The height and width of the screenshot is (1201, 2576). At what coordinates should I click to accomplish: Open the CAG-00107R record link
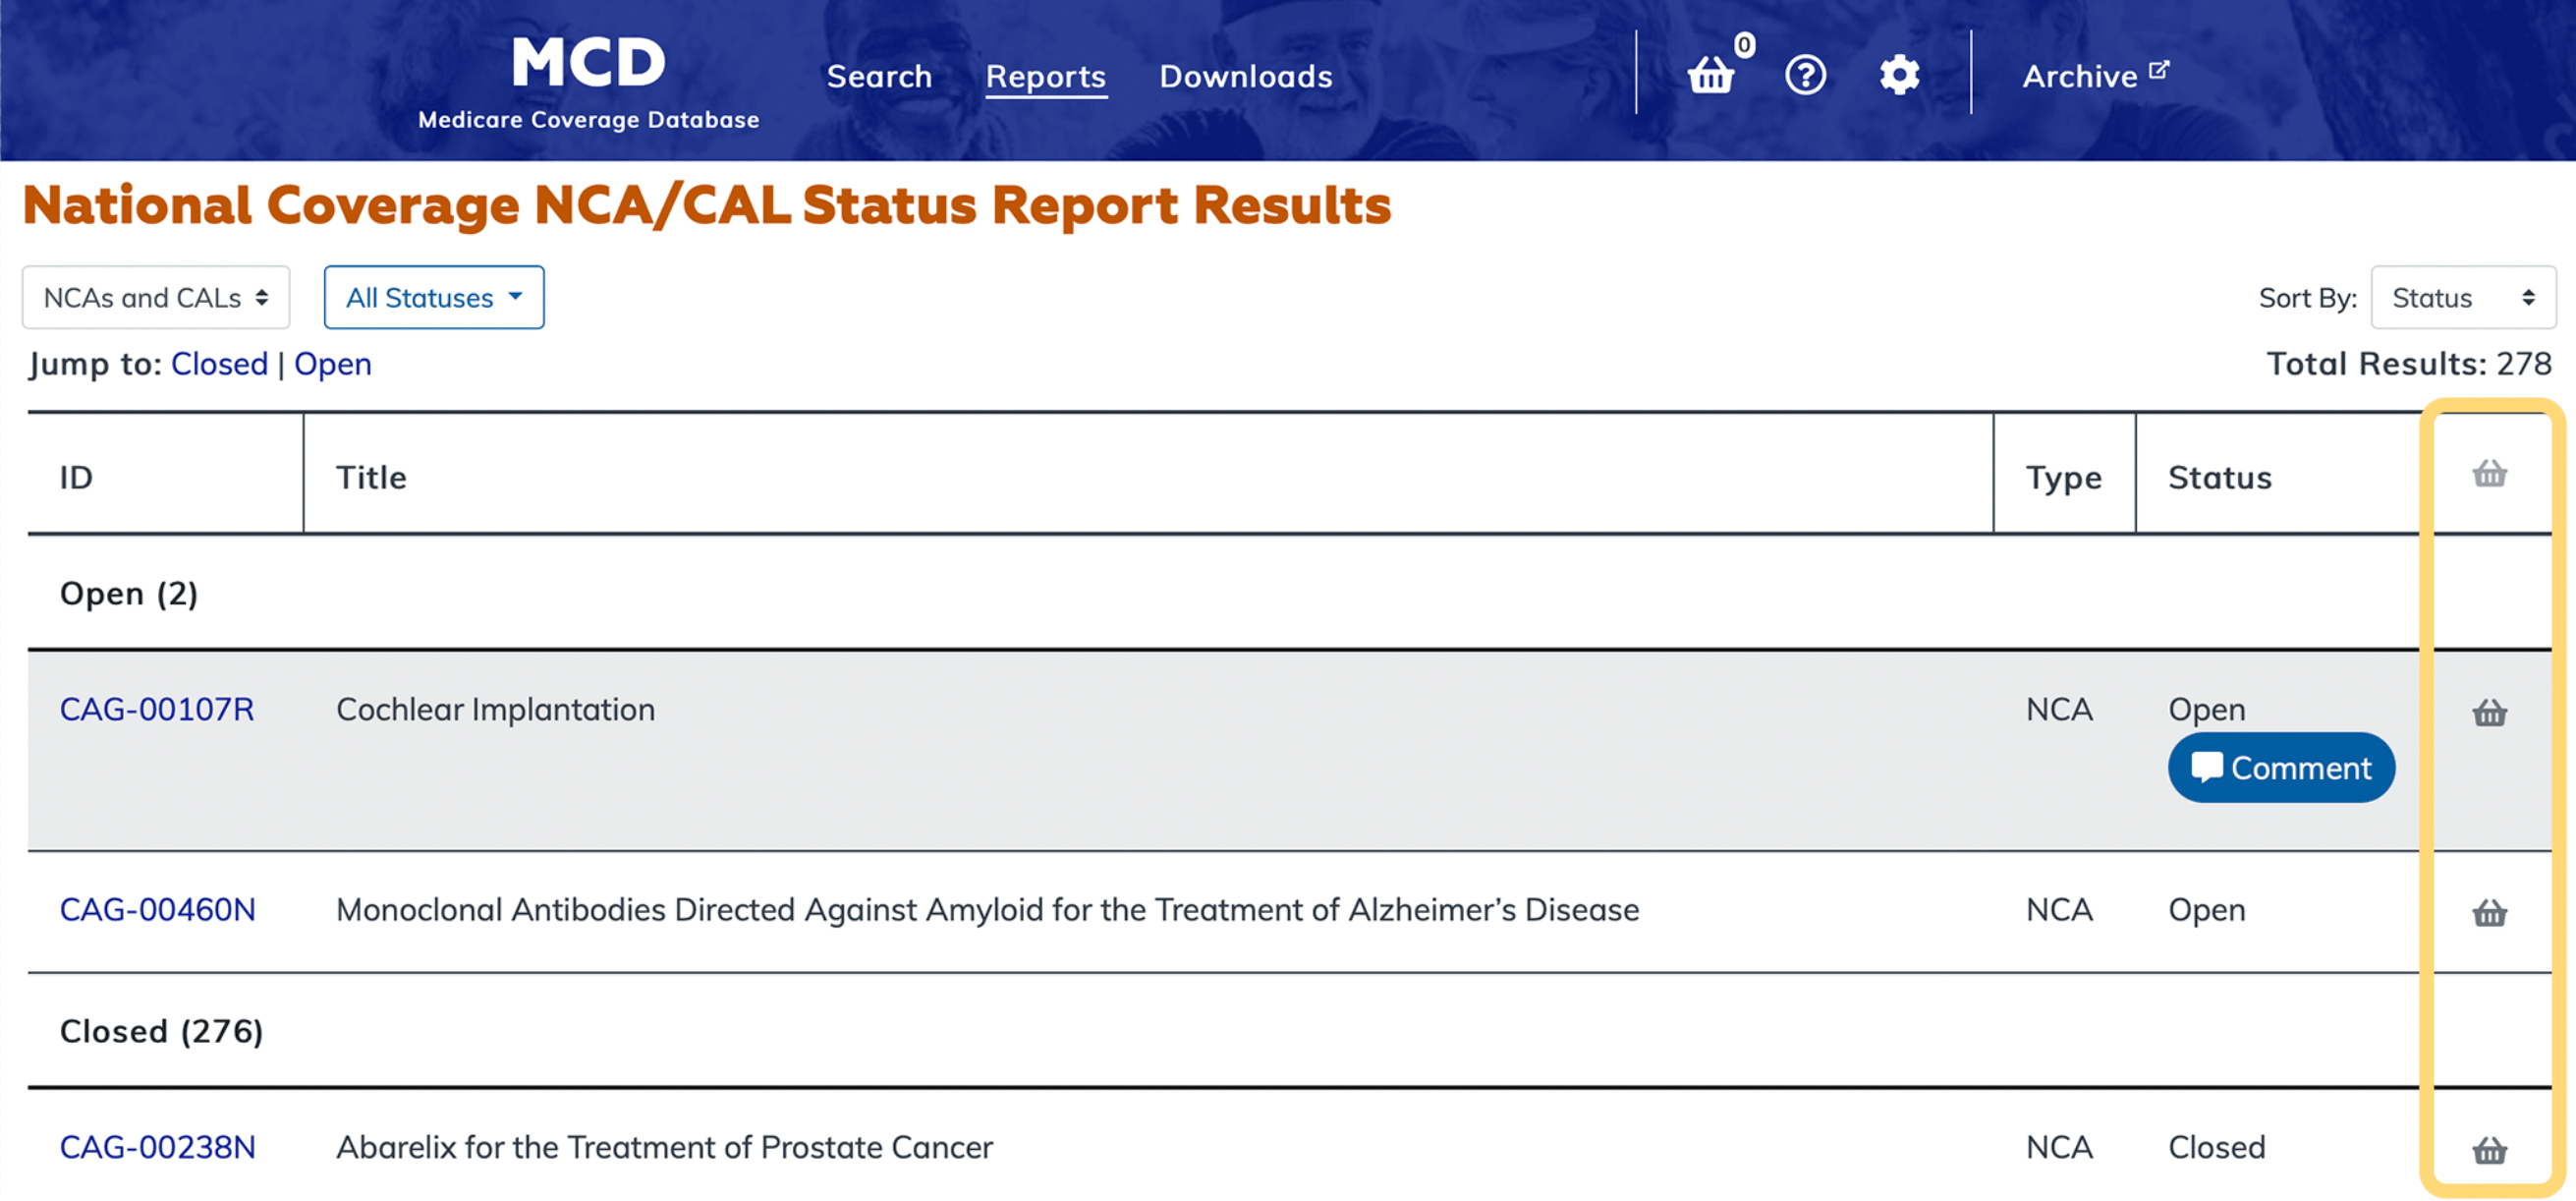pyautogui.click(x=157, y=709)
